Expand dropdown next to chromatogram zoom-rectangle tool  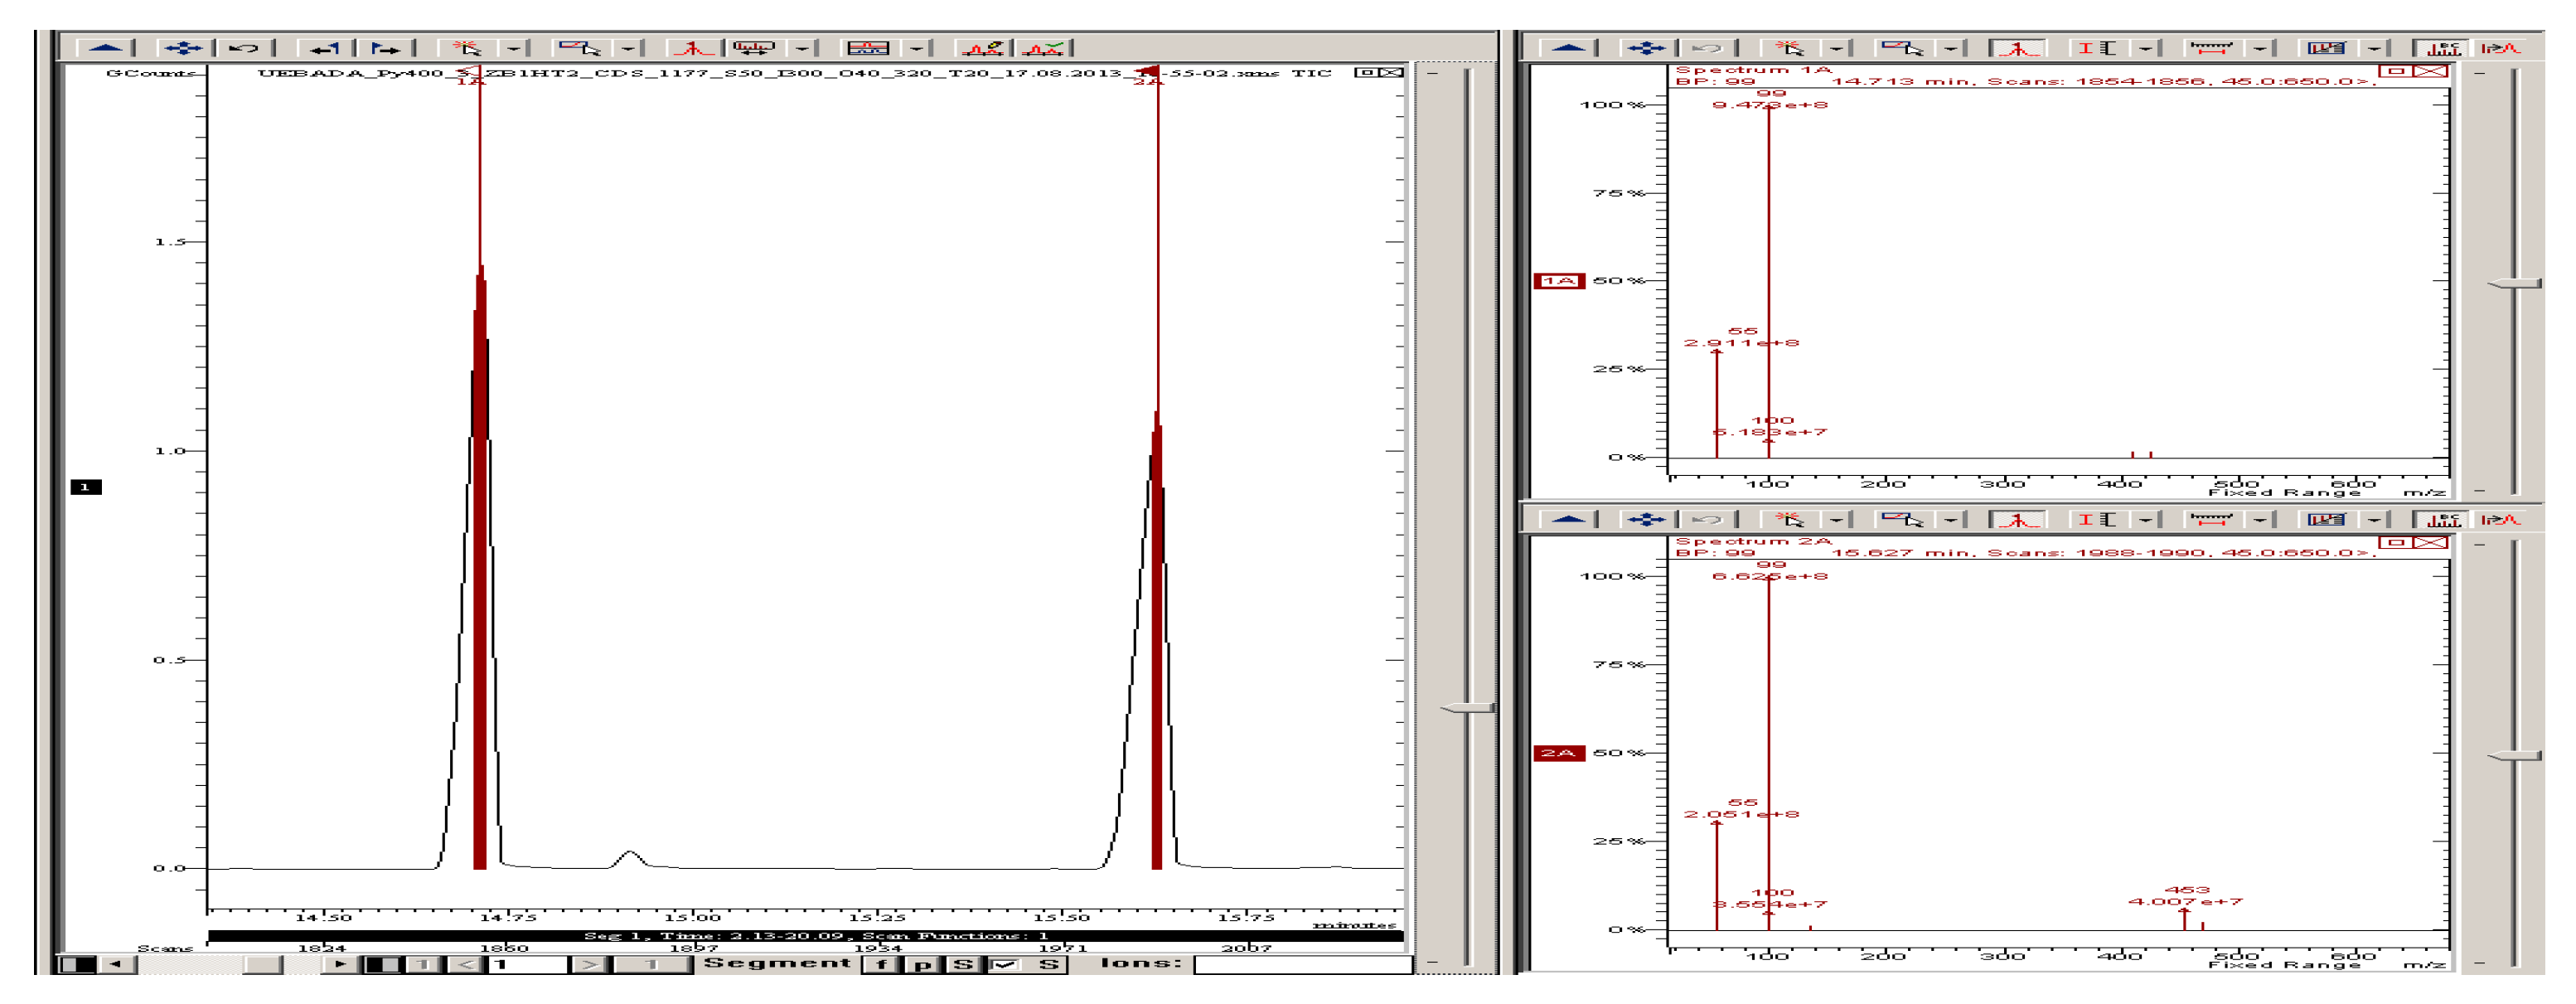coord(628,47)
